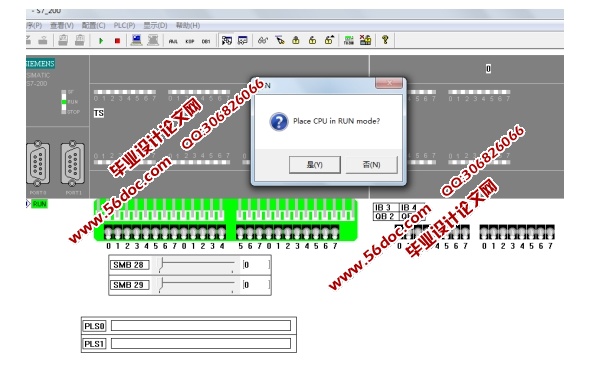Click the yellow help question icon

point(385,40)
